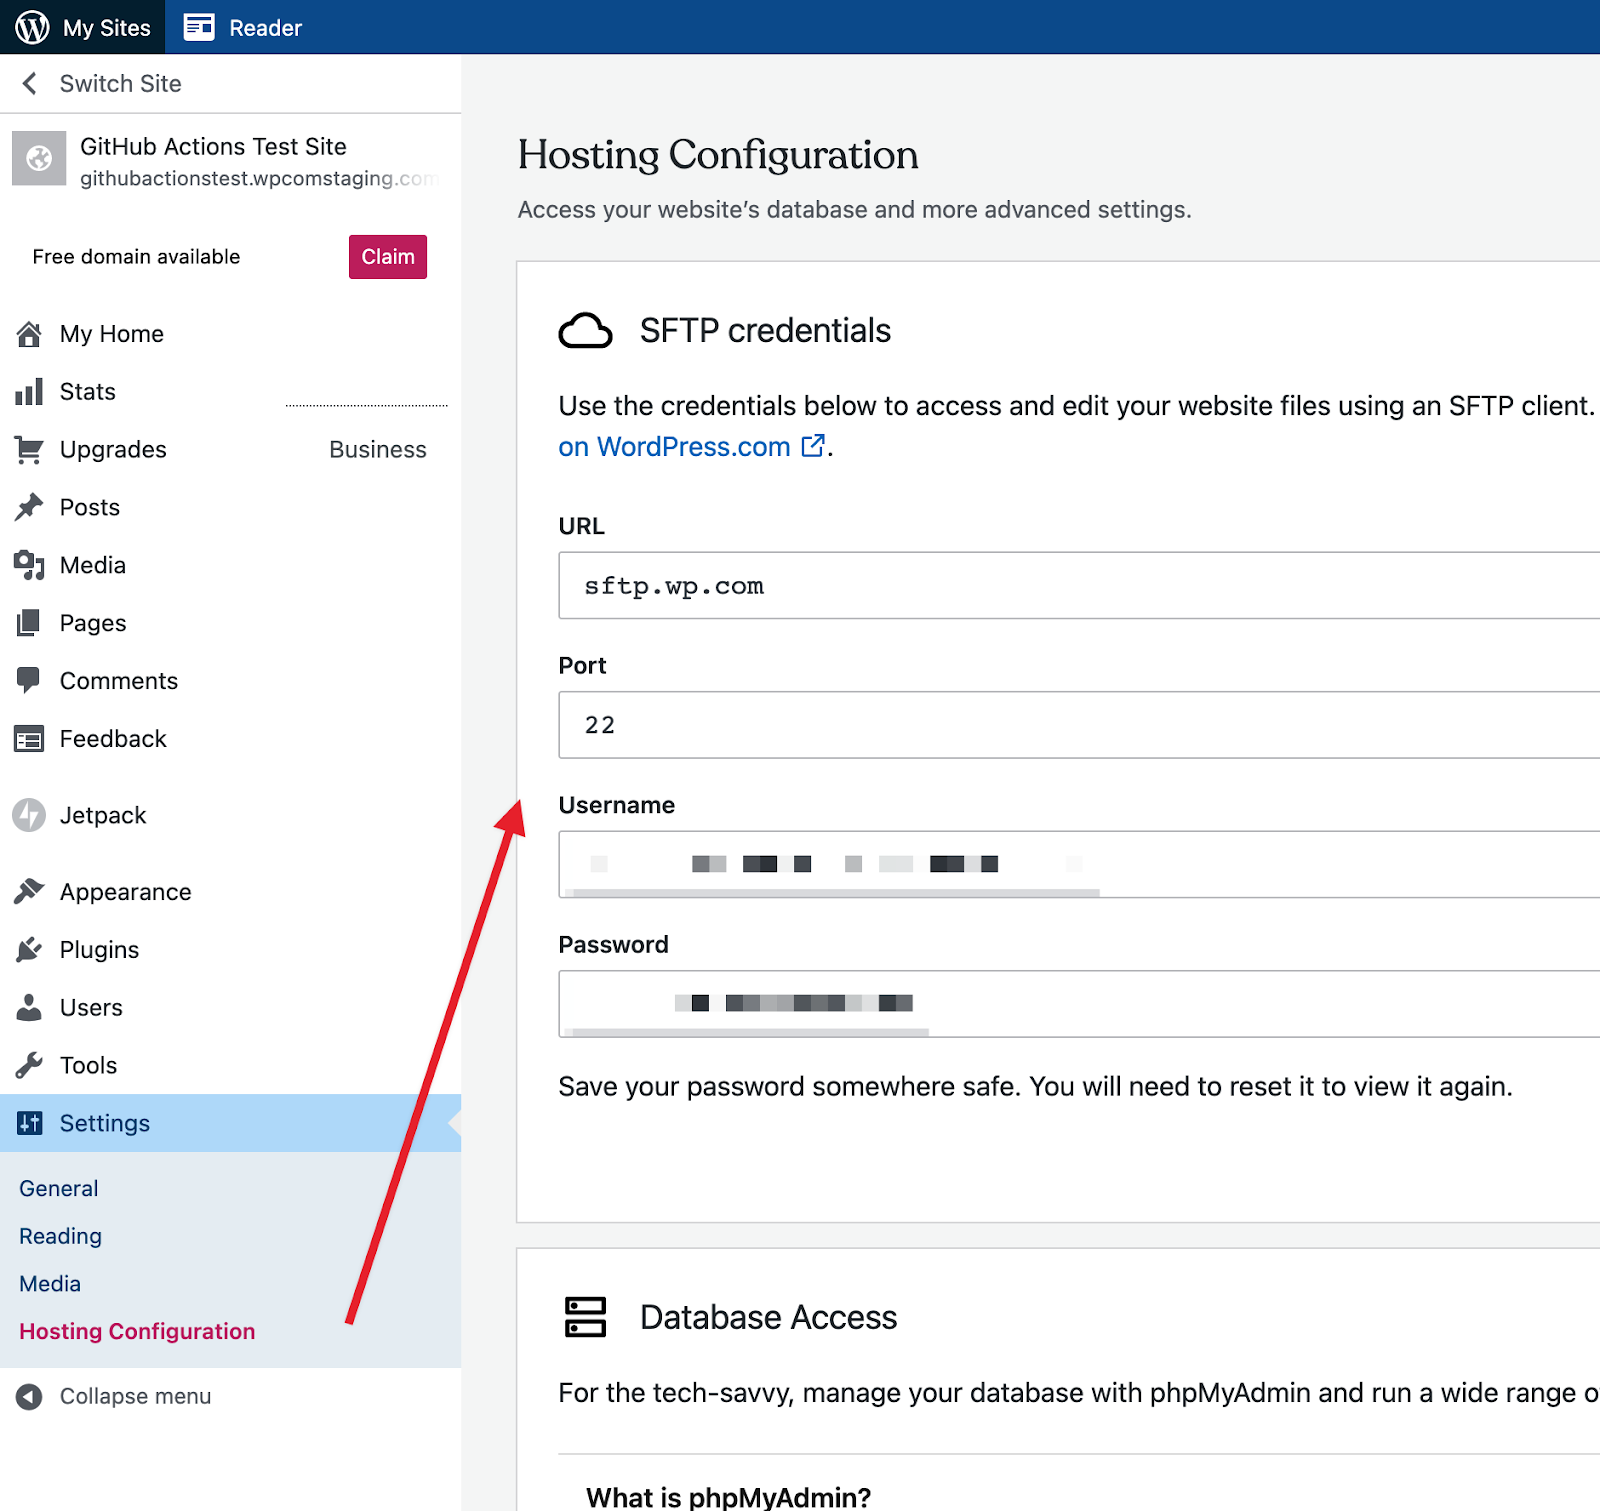This screenshot has height=1511, width=1600.
Task: Click the Appearance brush icon
Action: coord(29,891)
